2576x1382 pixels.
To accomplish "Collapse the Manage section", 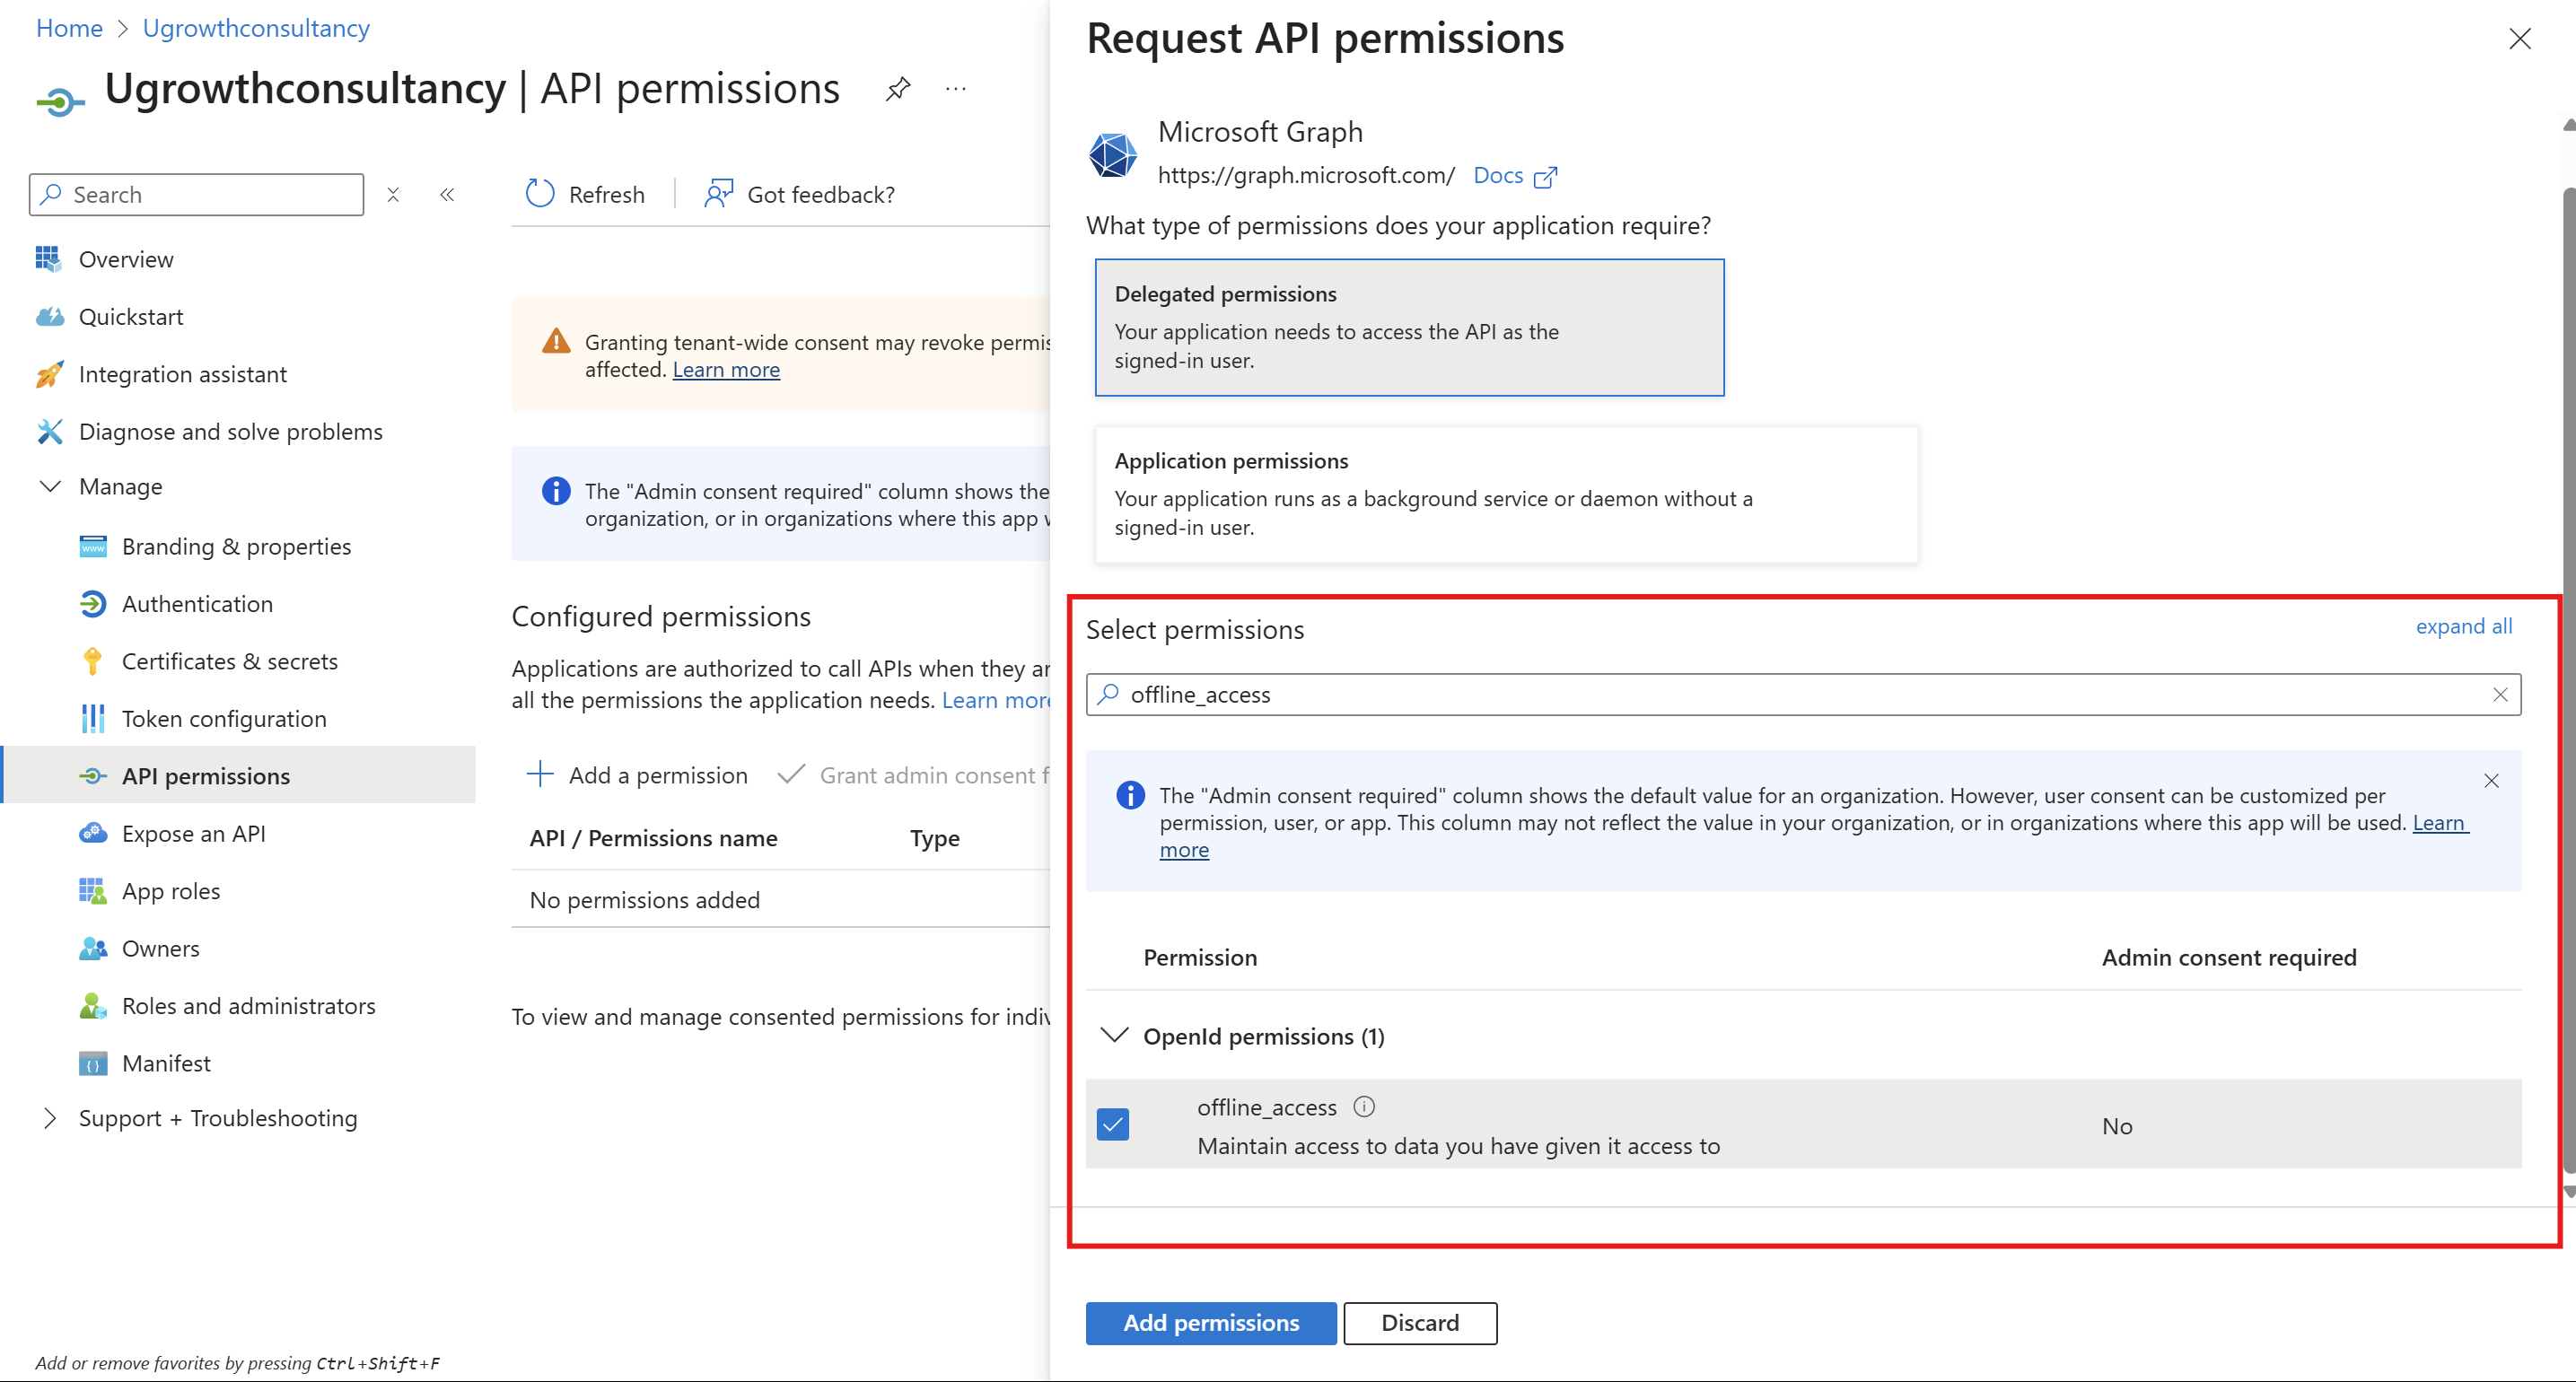I will [50, 487].
